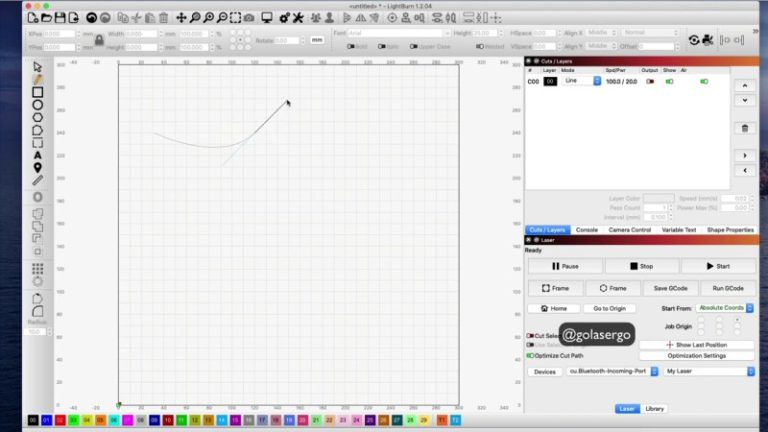Save the project with the floppy disk icon
Viewport: 768px width, 432px height.
(x=60, y=18)
